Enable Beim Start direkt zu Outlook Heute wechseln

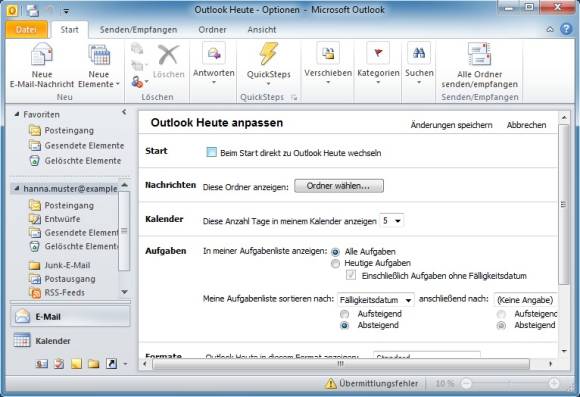[x=212, y=152]
